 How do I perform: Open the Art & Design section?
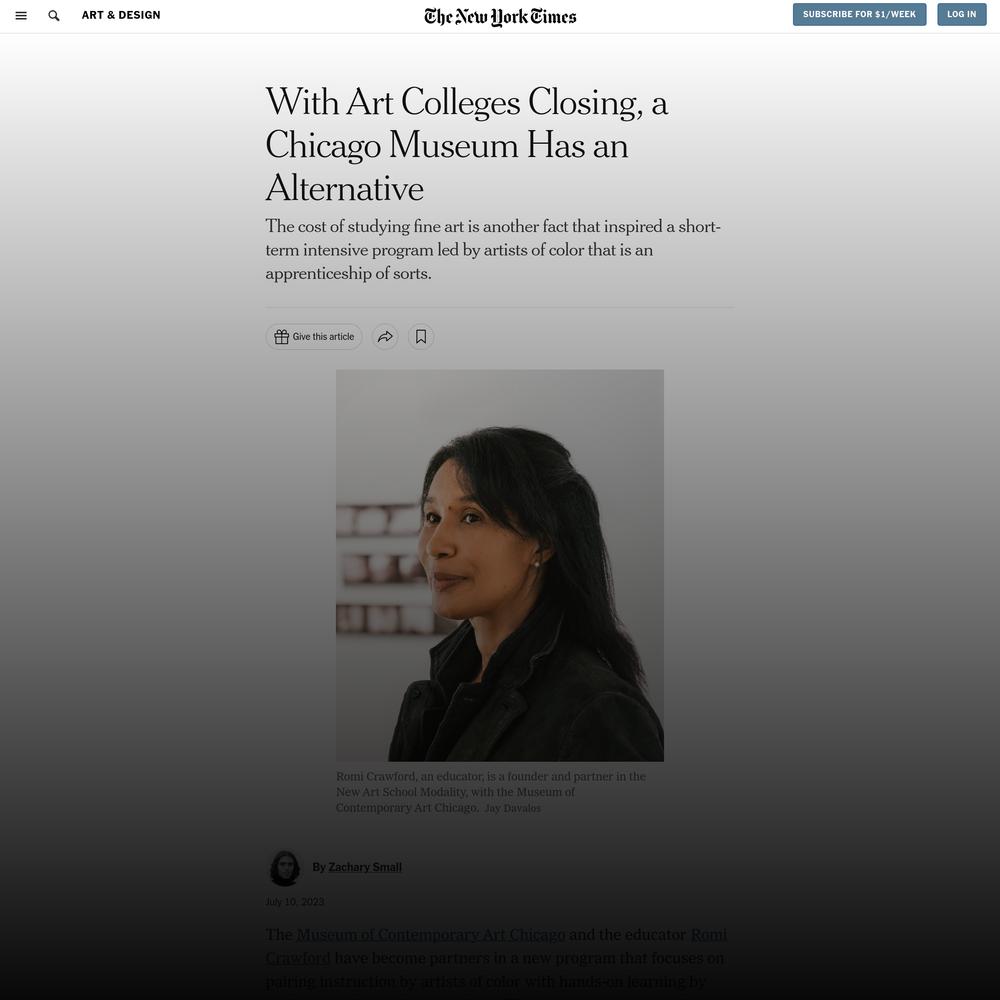pyautogui.click(x=121, y=15)
